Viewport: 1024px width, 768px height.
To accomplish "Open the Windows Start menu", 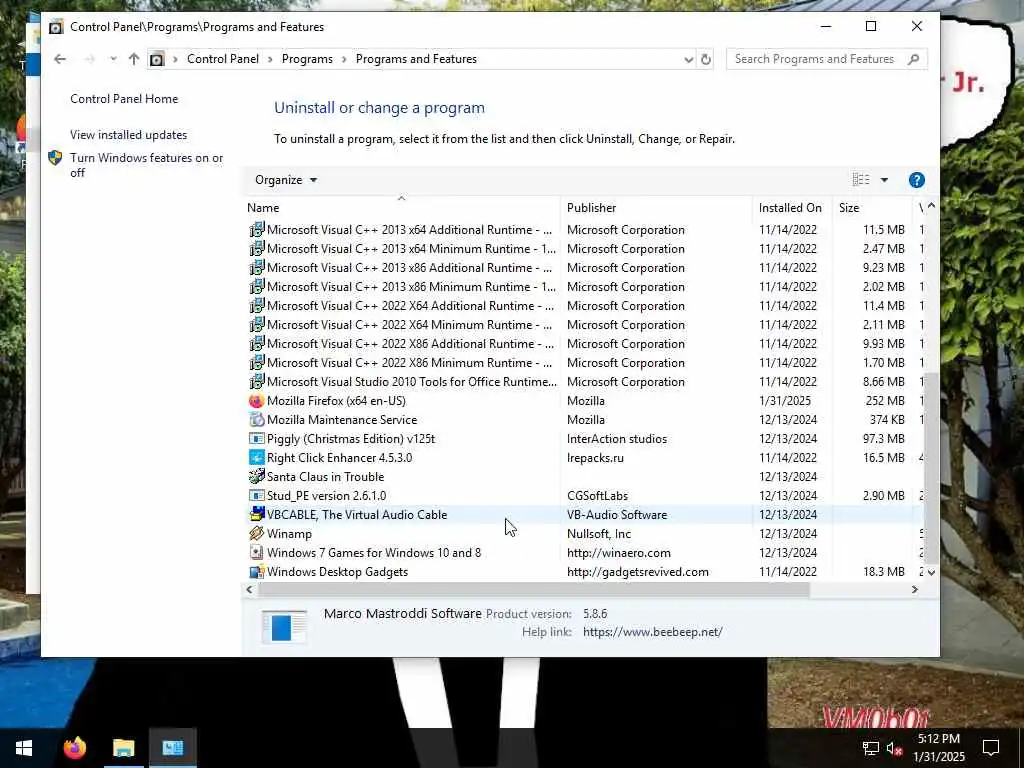I will tap(24, 748).
